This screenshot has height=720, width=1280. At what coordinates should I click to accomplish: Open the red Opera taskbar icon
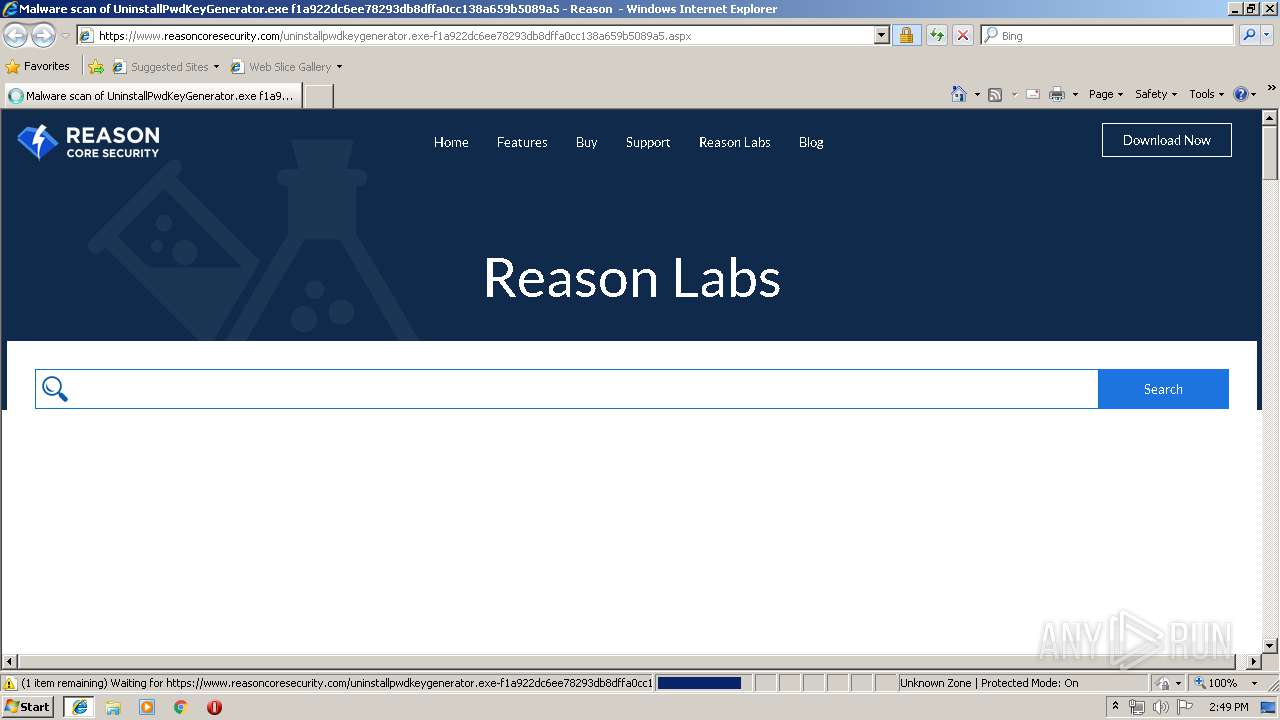tap(214, 707)
